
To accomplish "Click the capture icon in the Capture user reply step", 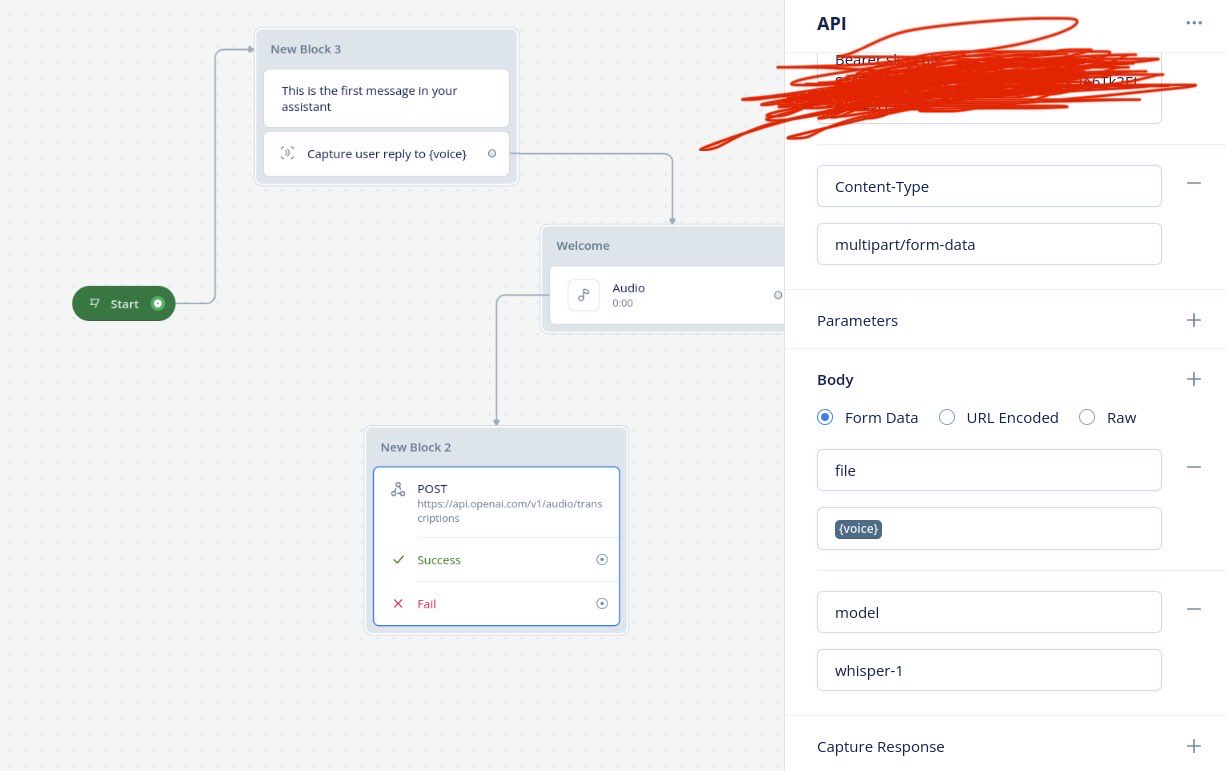I will click(x=287, y=153).
